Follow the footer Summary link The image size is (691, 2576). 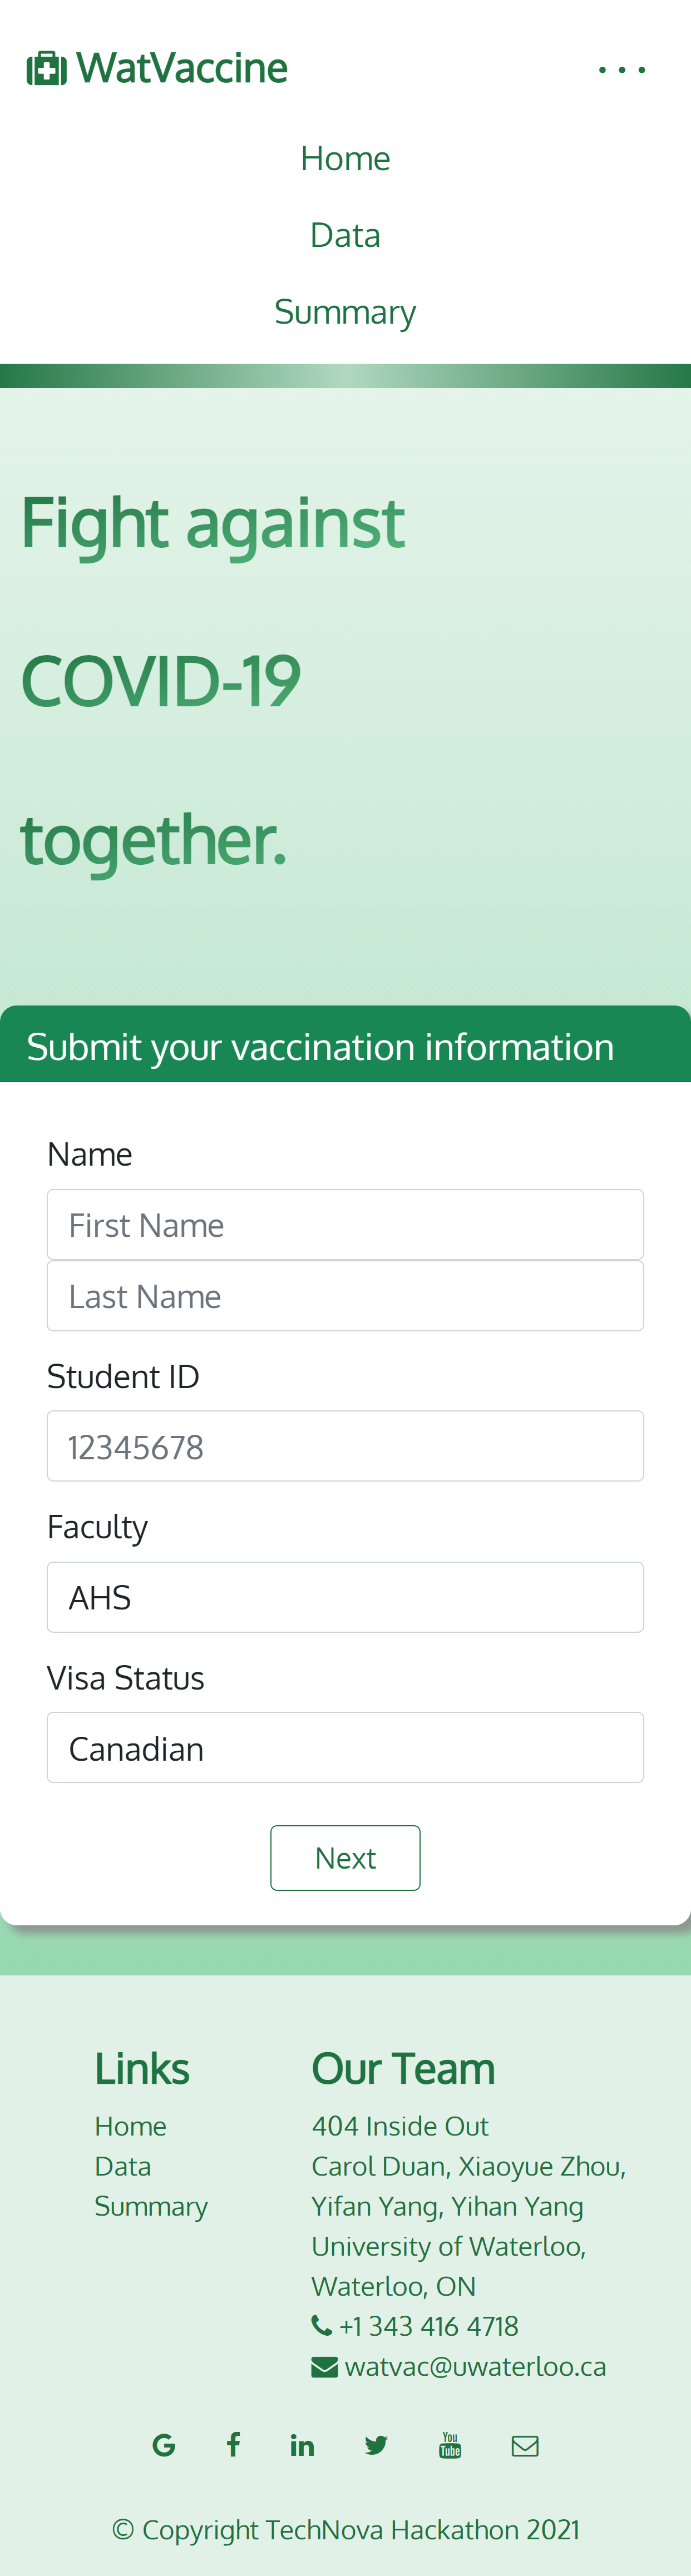click(x=151, y=2205)
